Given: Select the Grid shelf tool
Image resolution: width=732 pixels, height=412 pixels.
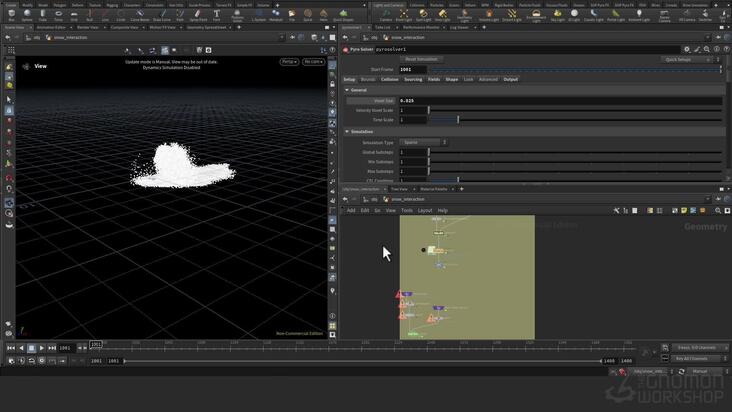Looking at the screenshot, I should (74, 15).
